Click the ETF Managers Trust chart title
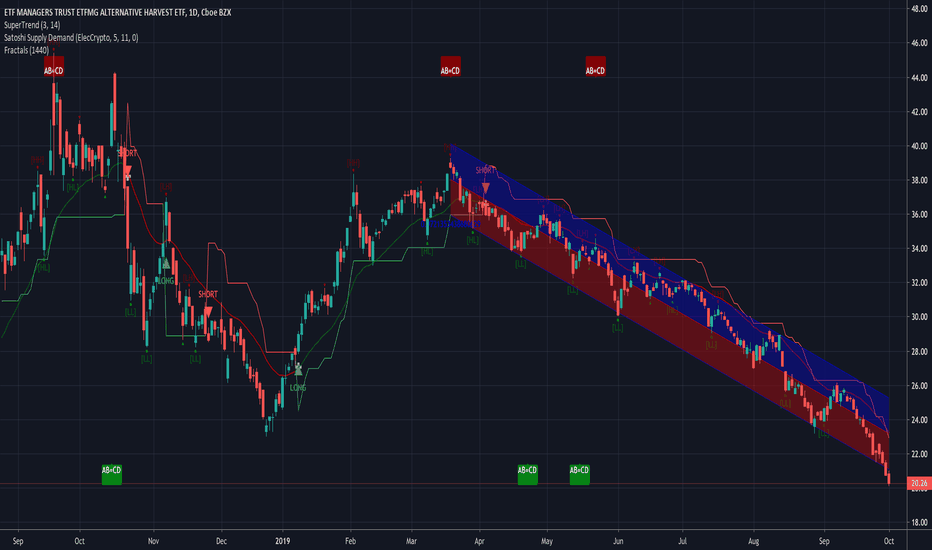The width and height of the screenshot is (932, 550). click(118, 12)
